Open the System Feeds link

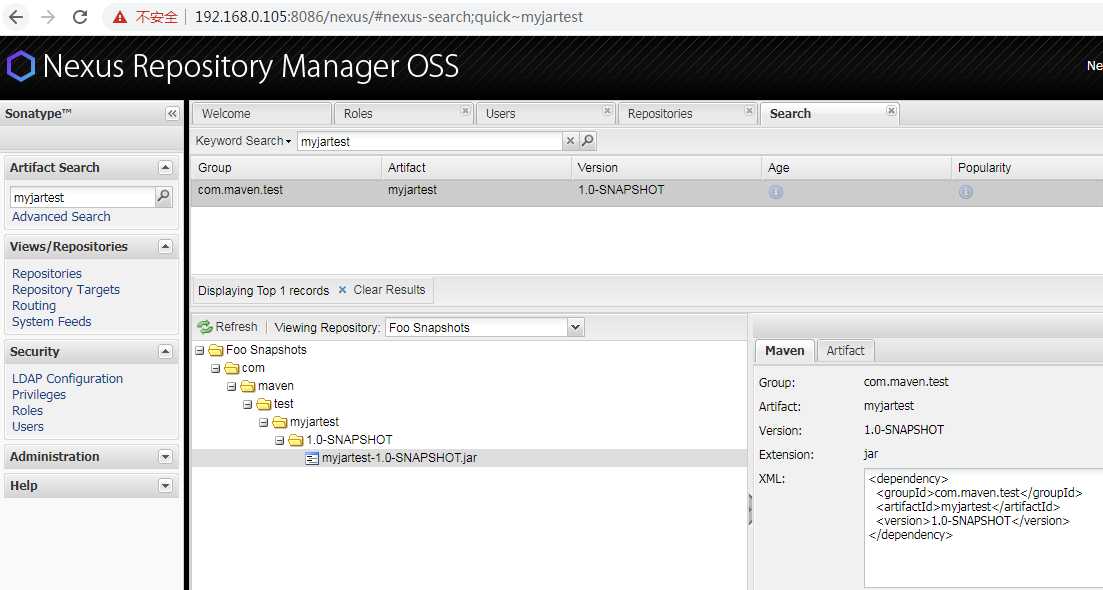pyautogui.click(x=51, y=321)
